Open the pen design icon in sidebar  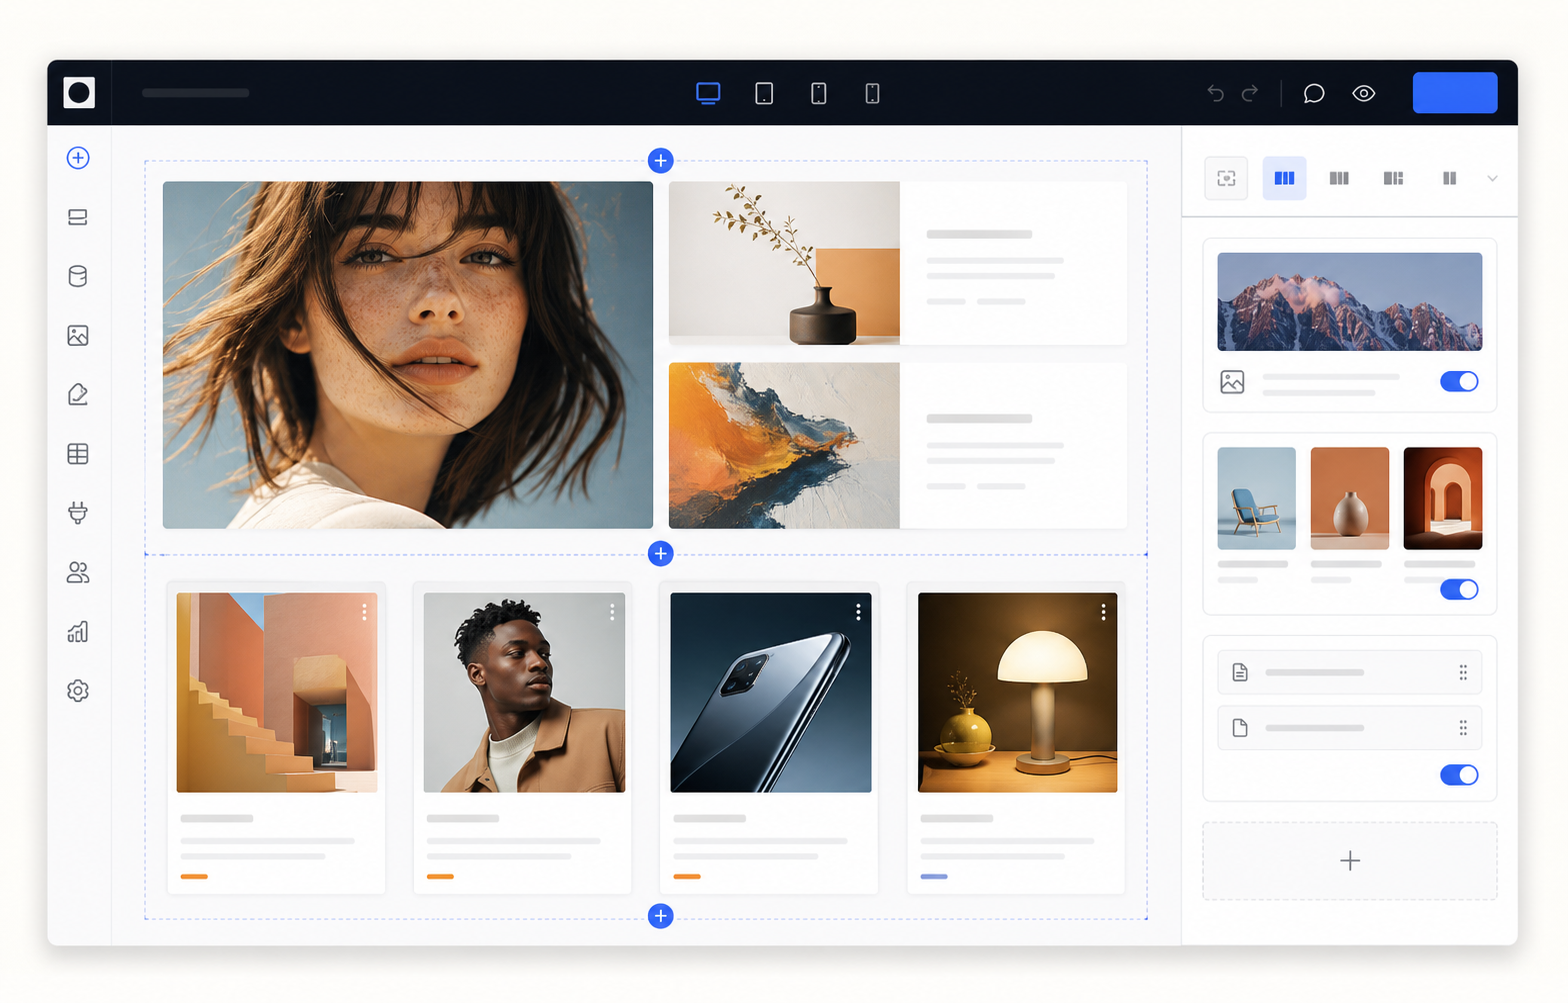(x=78, y=394)
